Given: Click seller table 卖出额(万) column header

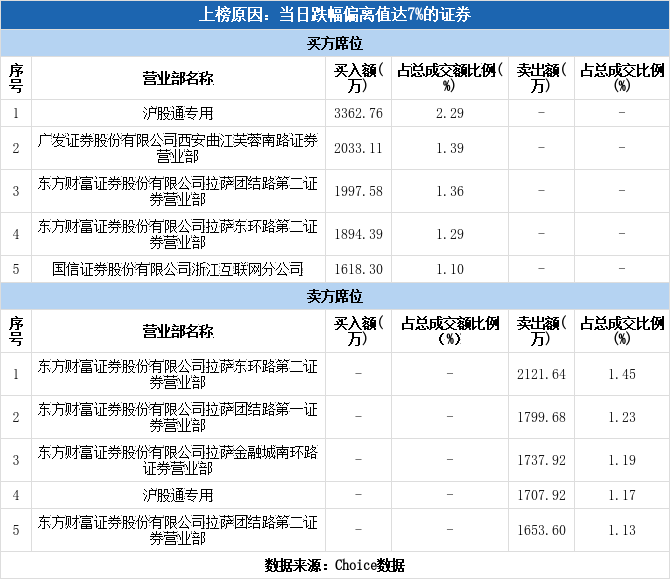Looking at the screenshot, I should (x=541, y=331).
